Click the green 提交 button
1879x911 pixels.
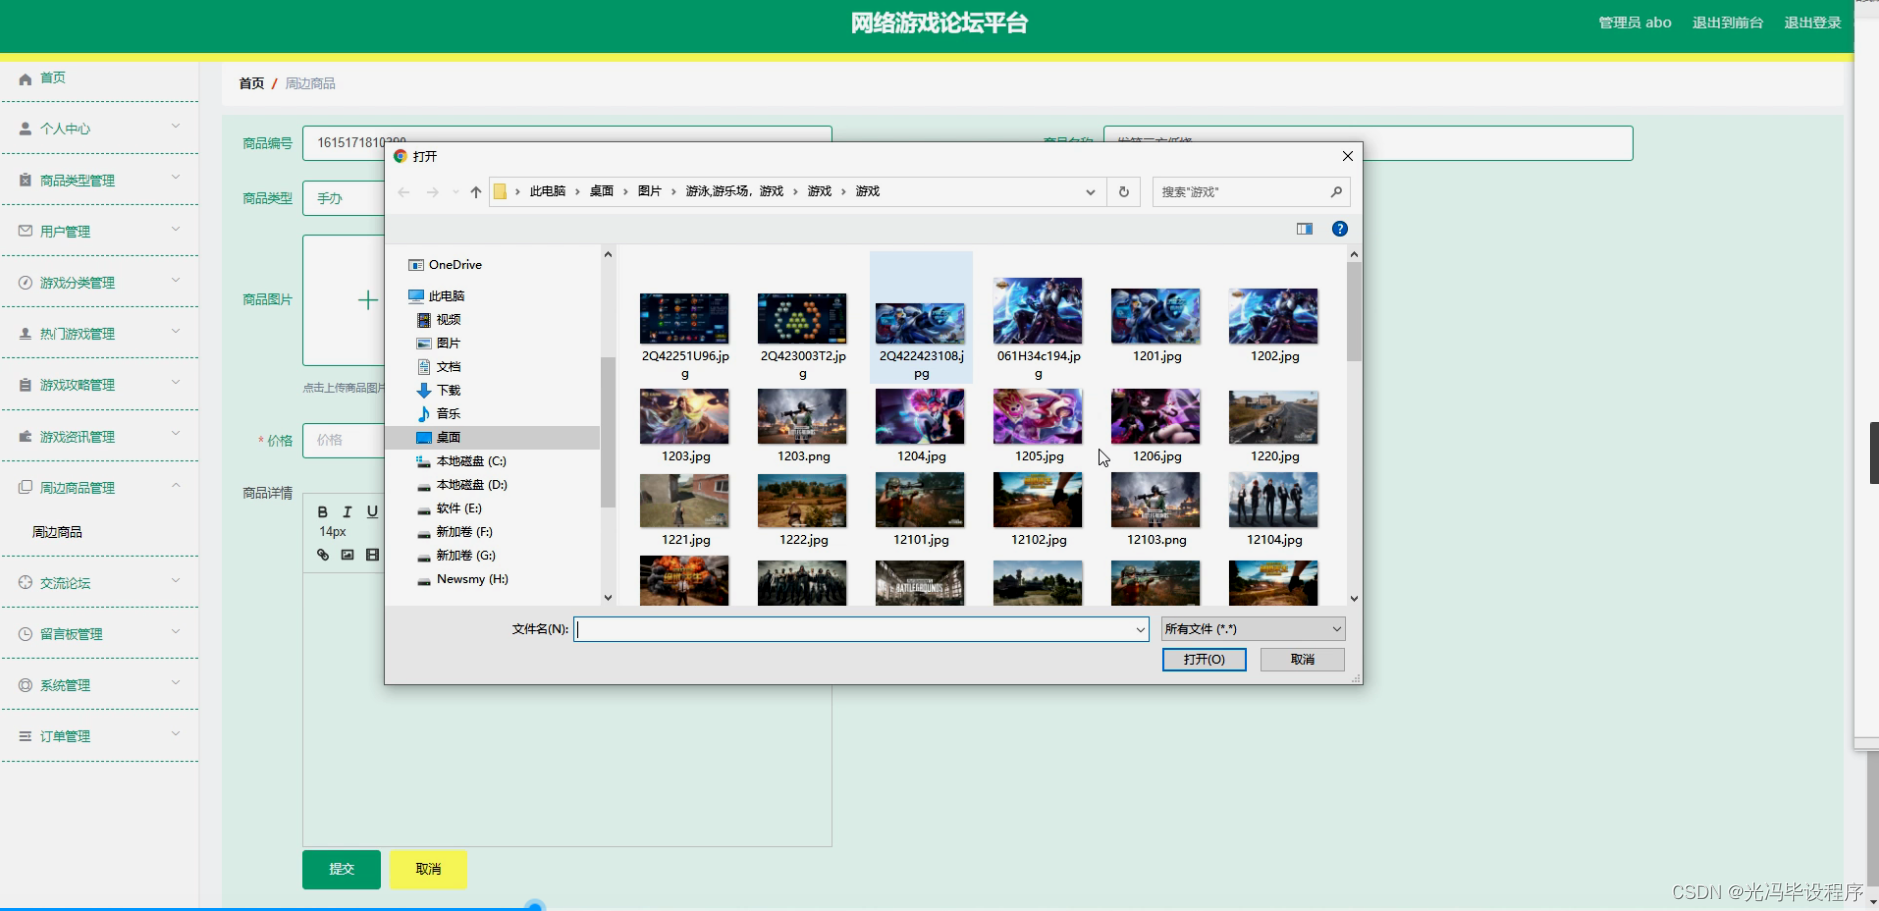[341, 869]
